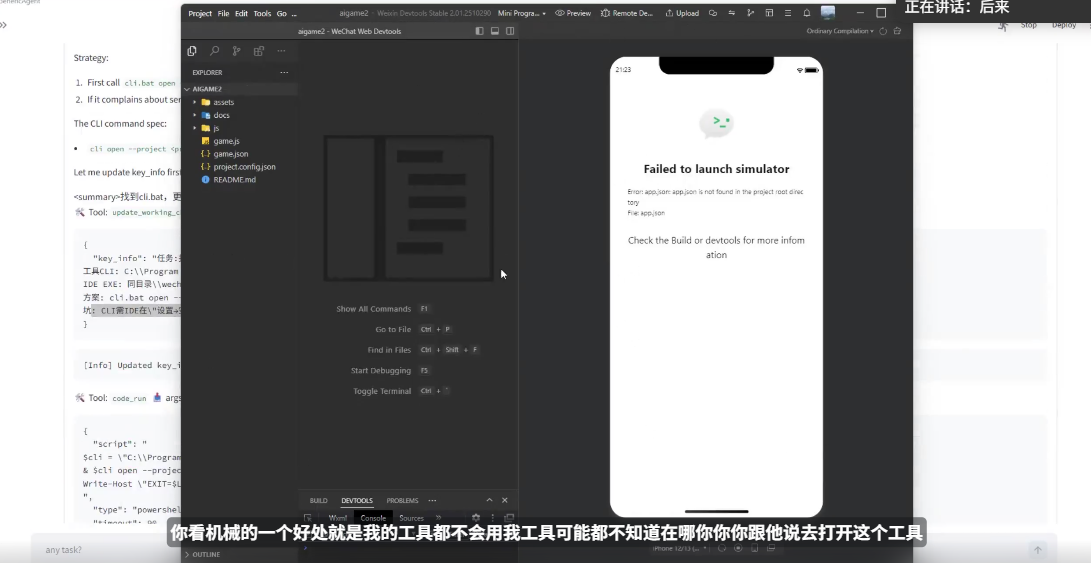Open Explorer panel's more actions ellipsis
Screen dimensions: 1091x563
point(284,72)
